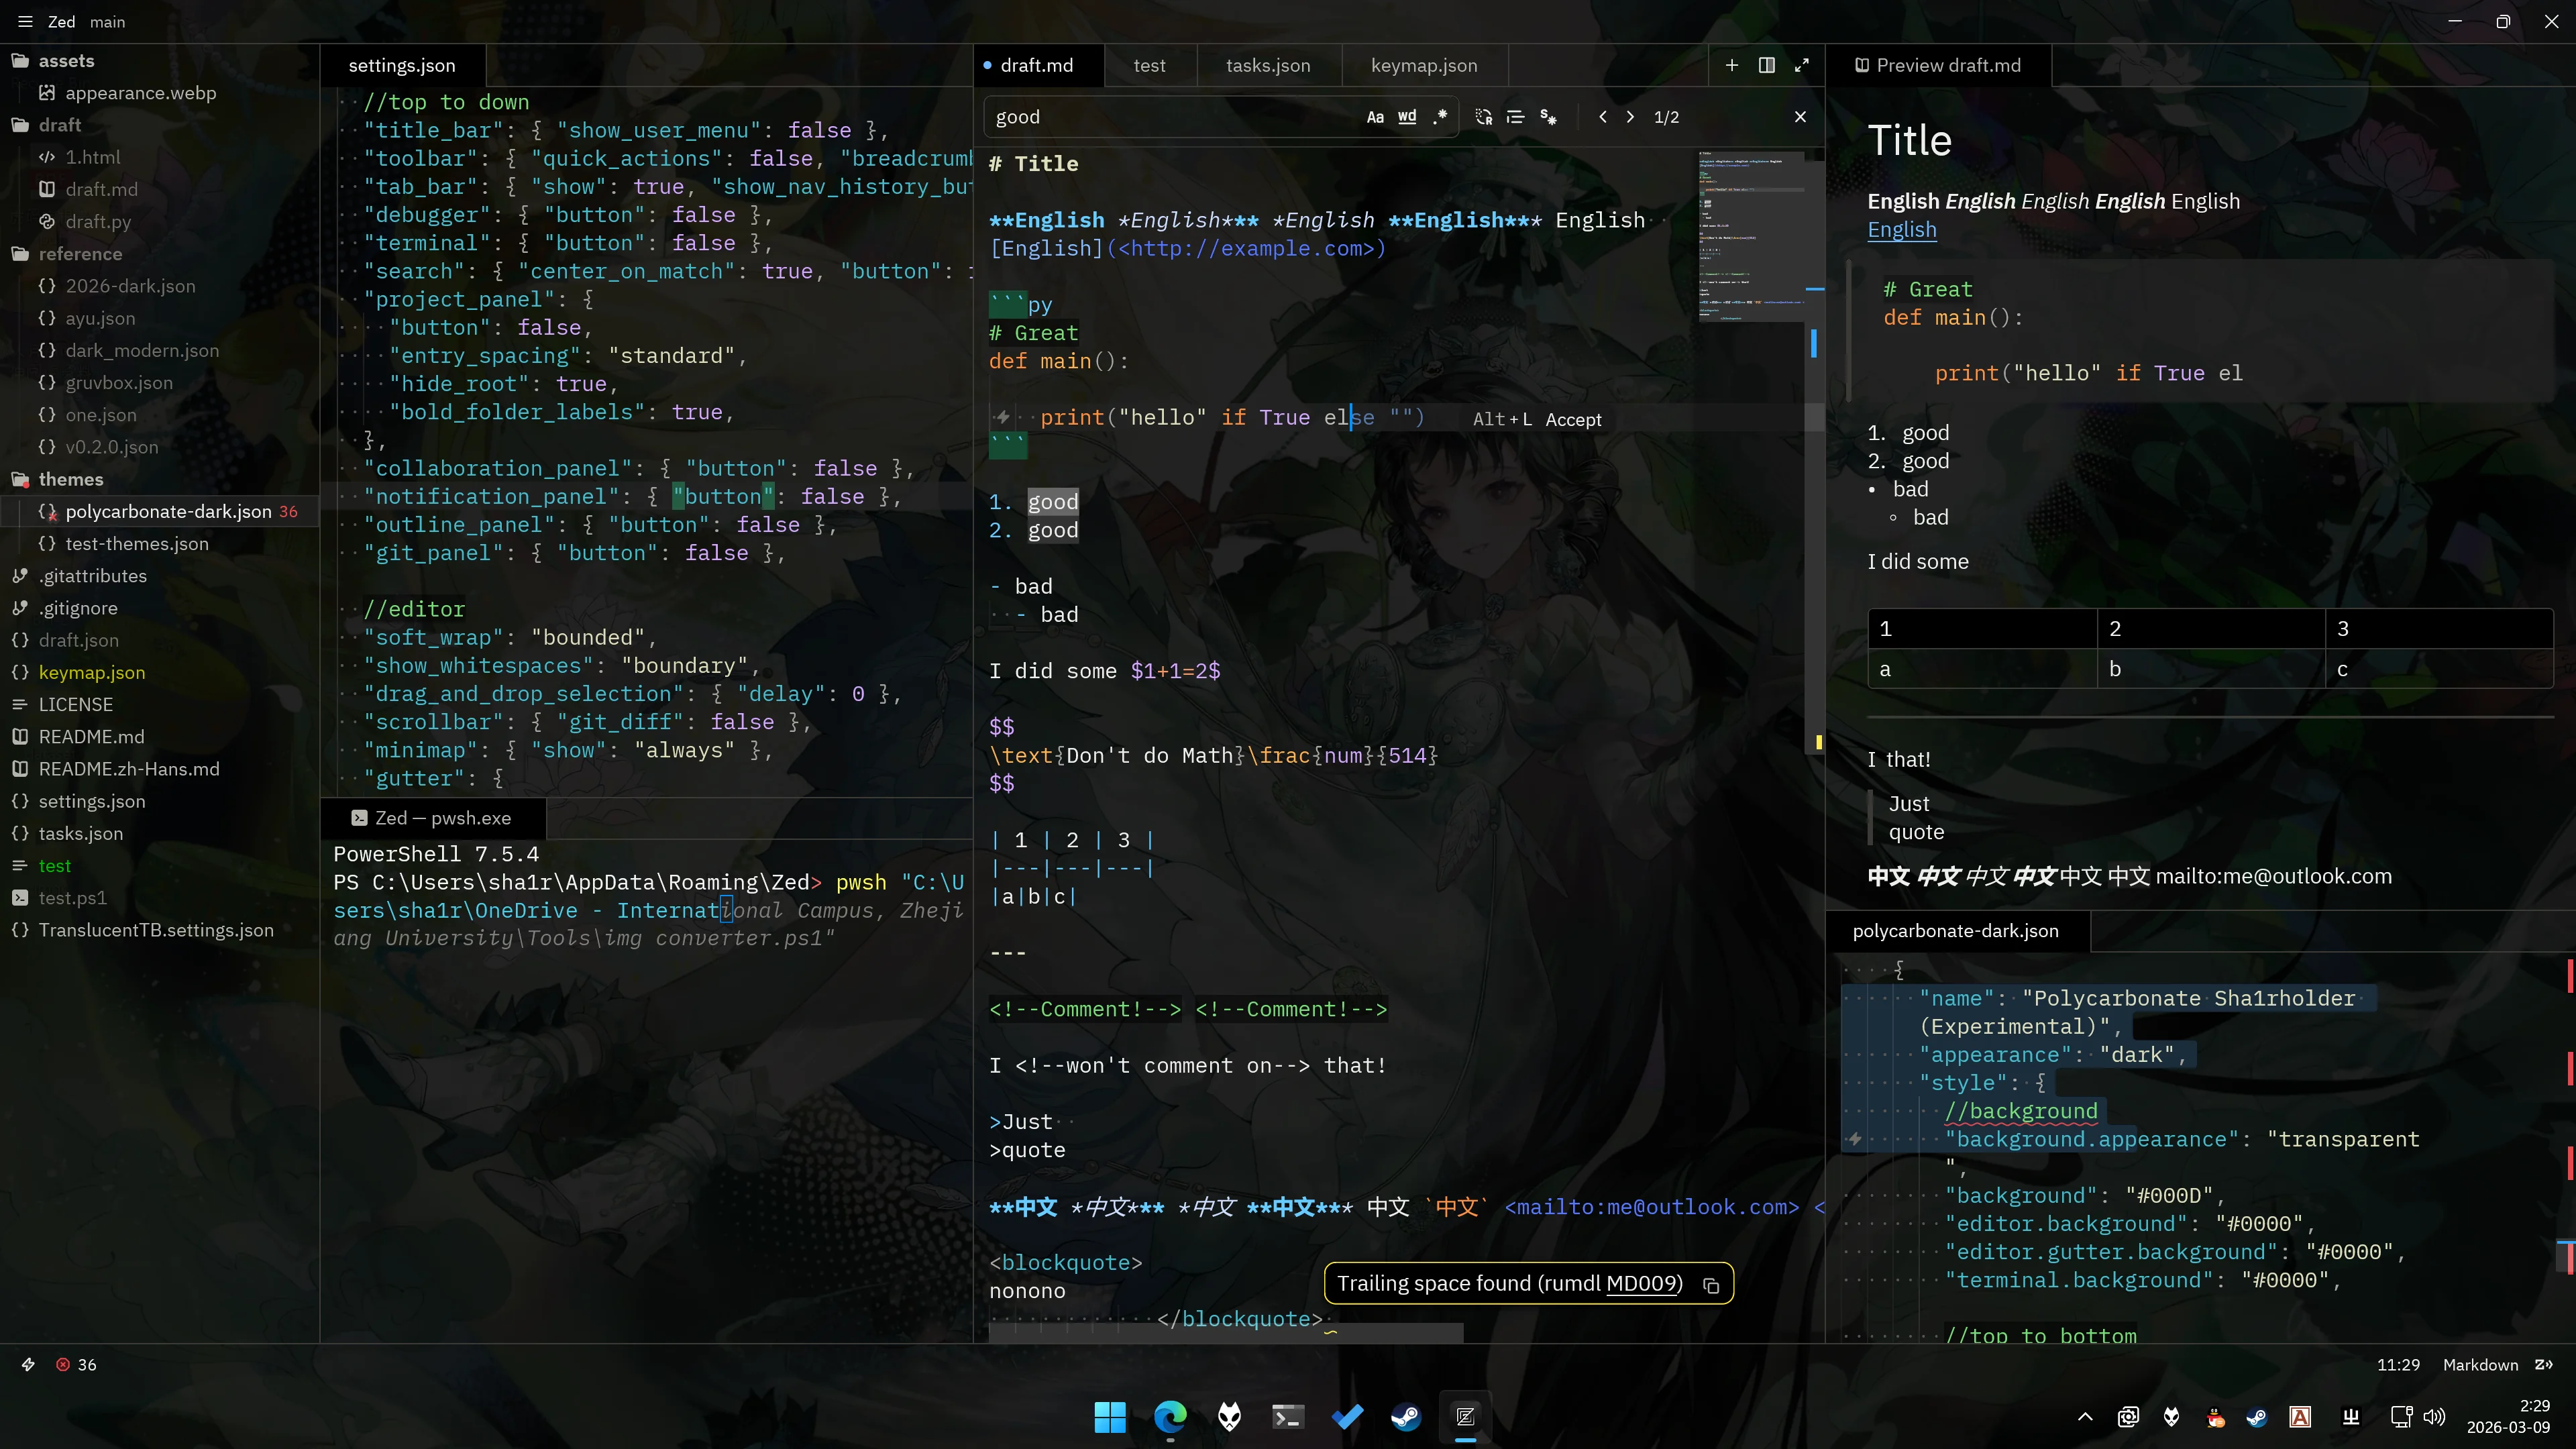The image size is (2576, 1449).
Task: Open keymap.json in the project panel
Action: 160,672
